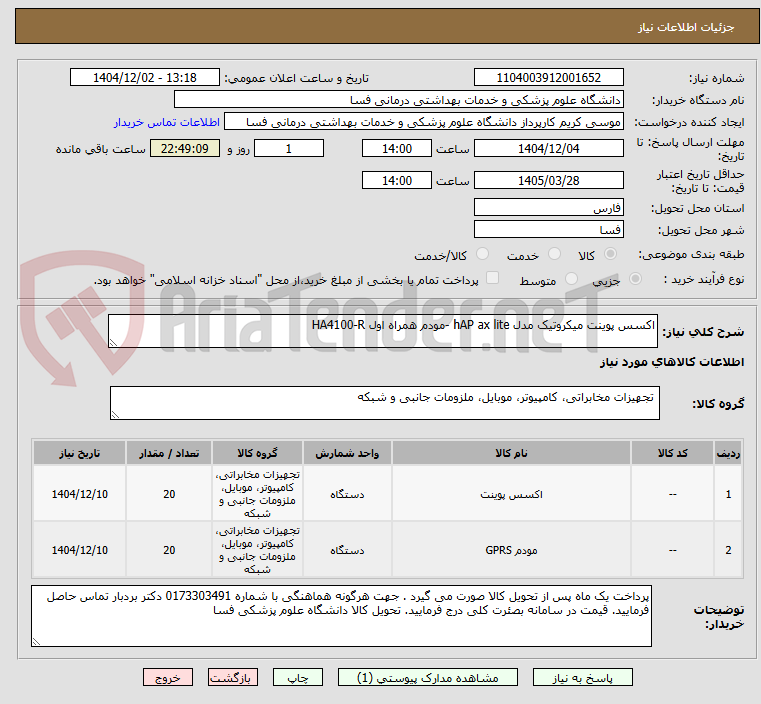
Task: Click the response deadline time 14:00 field
Action: click(x=397, y=148)
